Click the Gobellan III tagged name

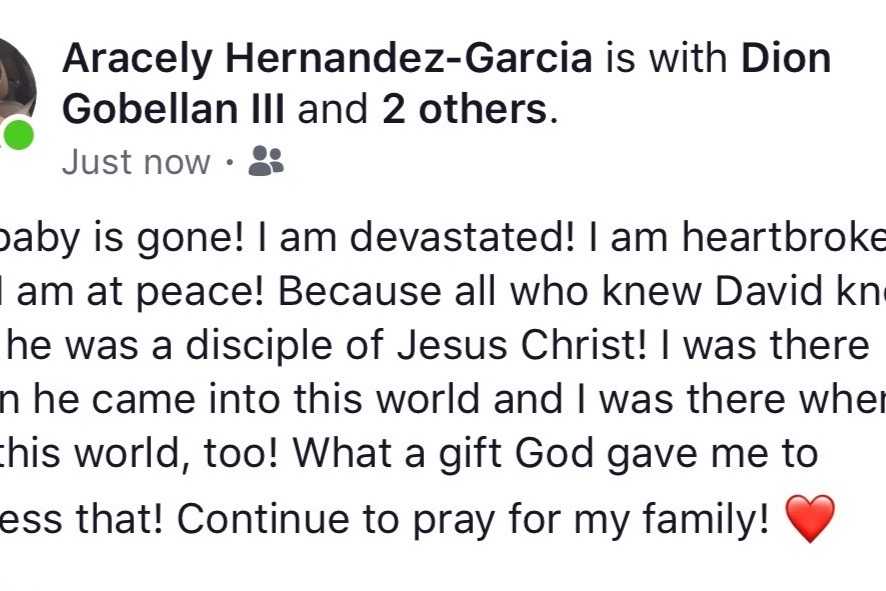tap(173, 109)
